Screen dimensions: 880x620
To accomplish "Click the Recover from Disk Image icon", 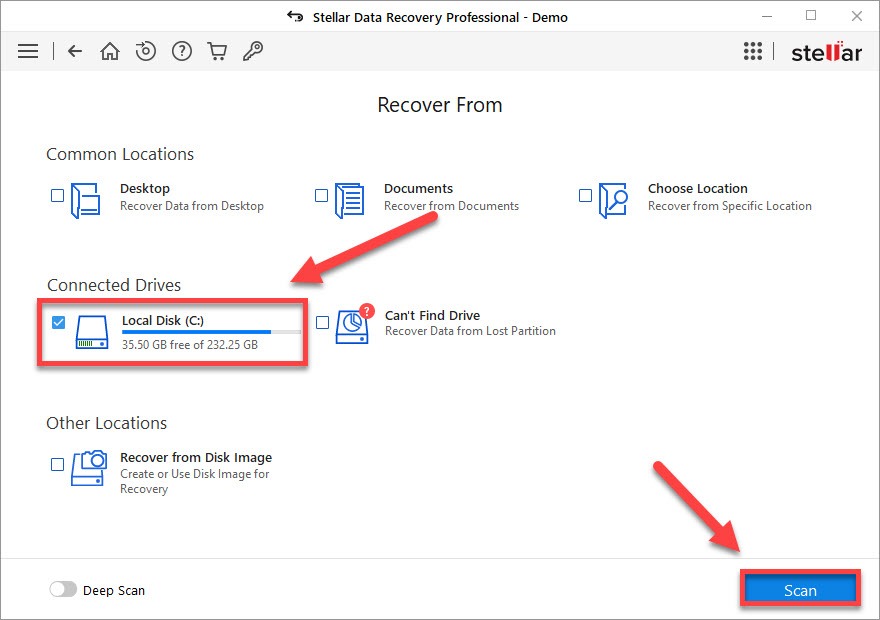I will (x=89, y=467).
